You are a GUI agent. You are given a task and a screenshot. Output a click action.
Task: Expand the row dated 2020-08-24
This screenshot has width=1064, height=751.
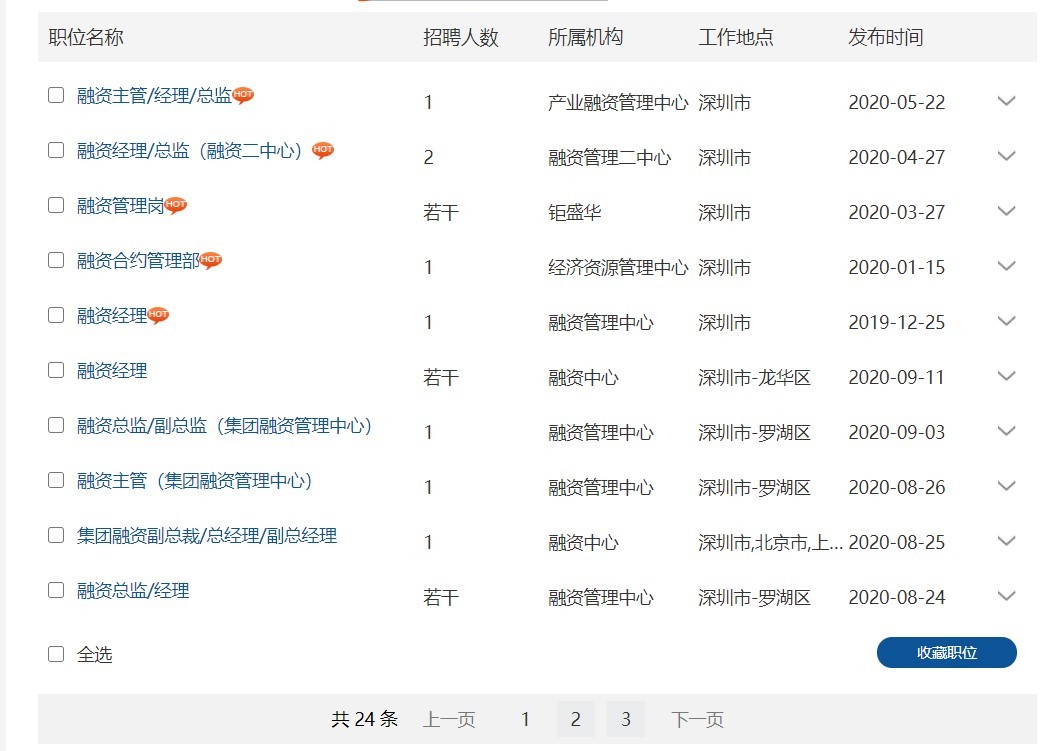click(1006, 596)
